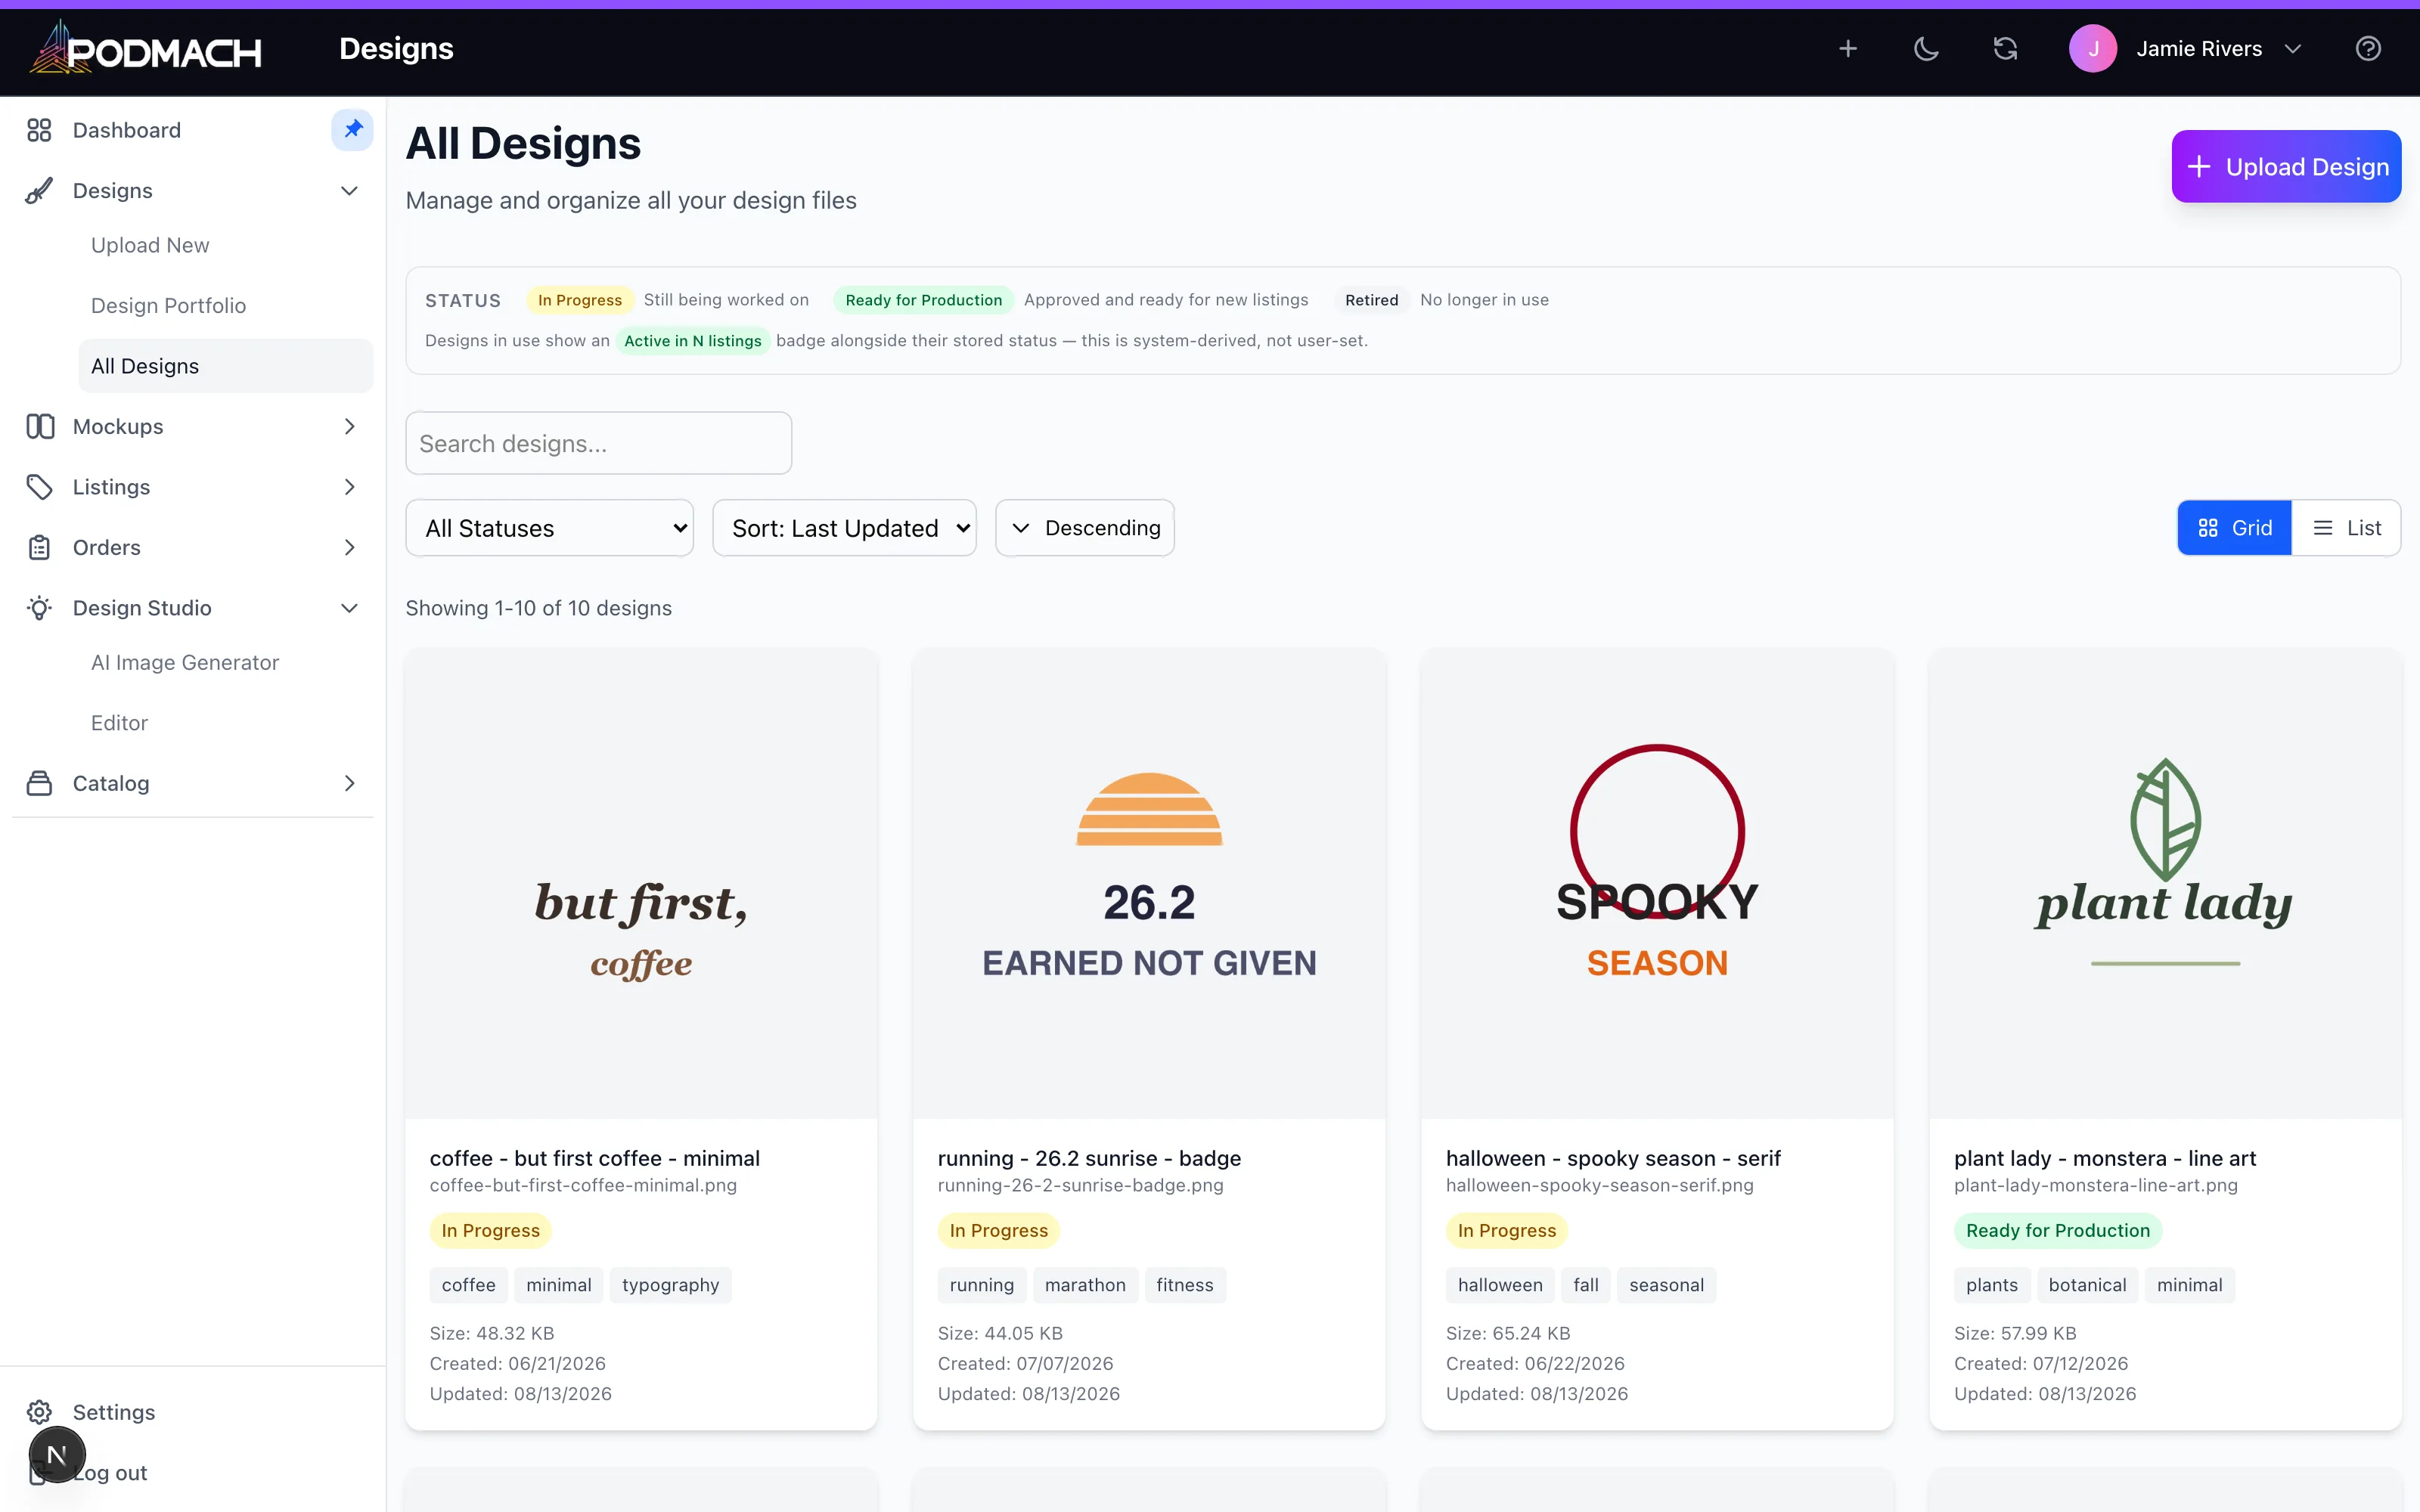Viewport: 2420px width, 1512px height.
Task: Click 'Showing 1-10 of 10 designs' text
Action: click(539, 608)
